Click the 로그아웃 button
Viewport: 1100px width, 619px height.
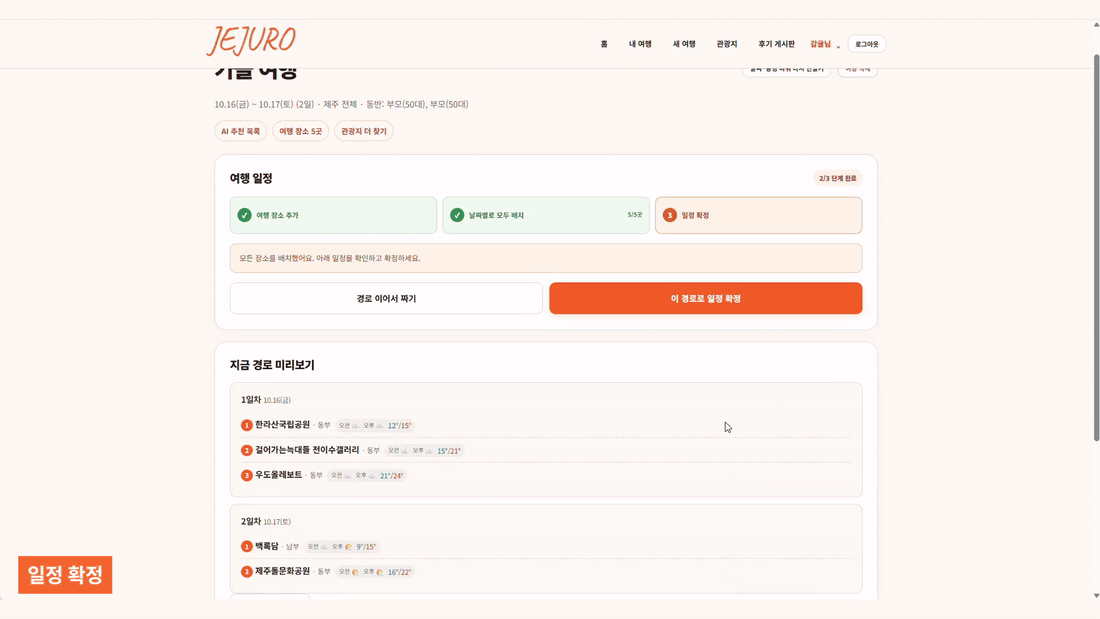(x=866, y=44)
